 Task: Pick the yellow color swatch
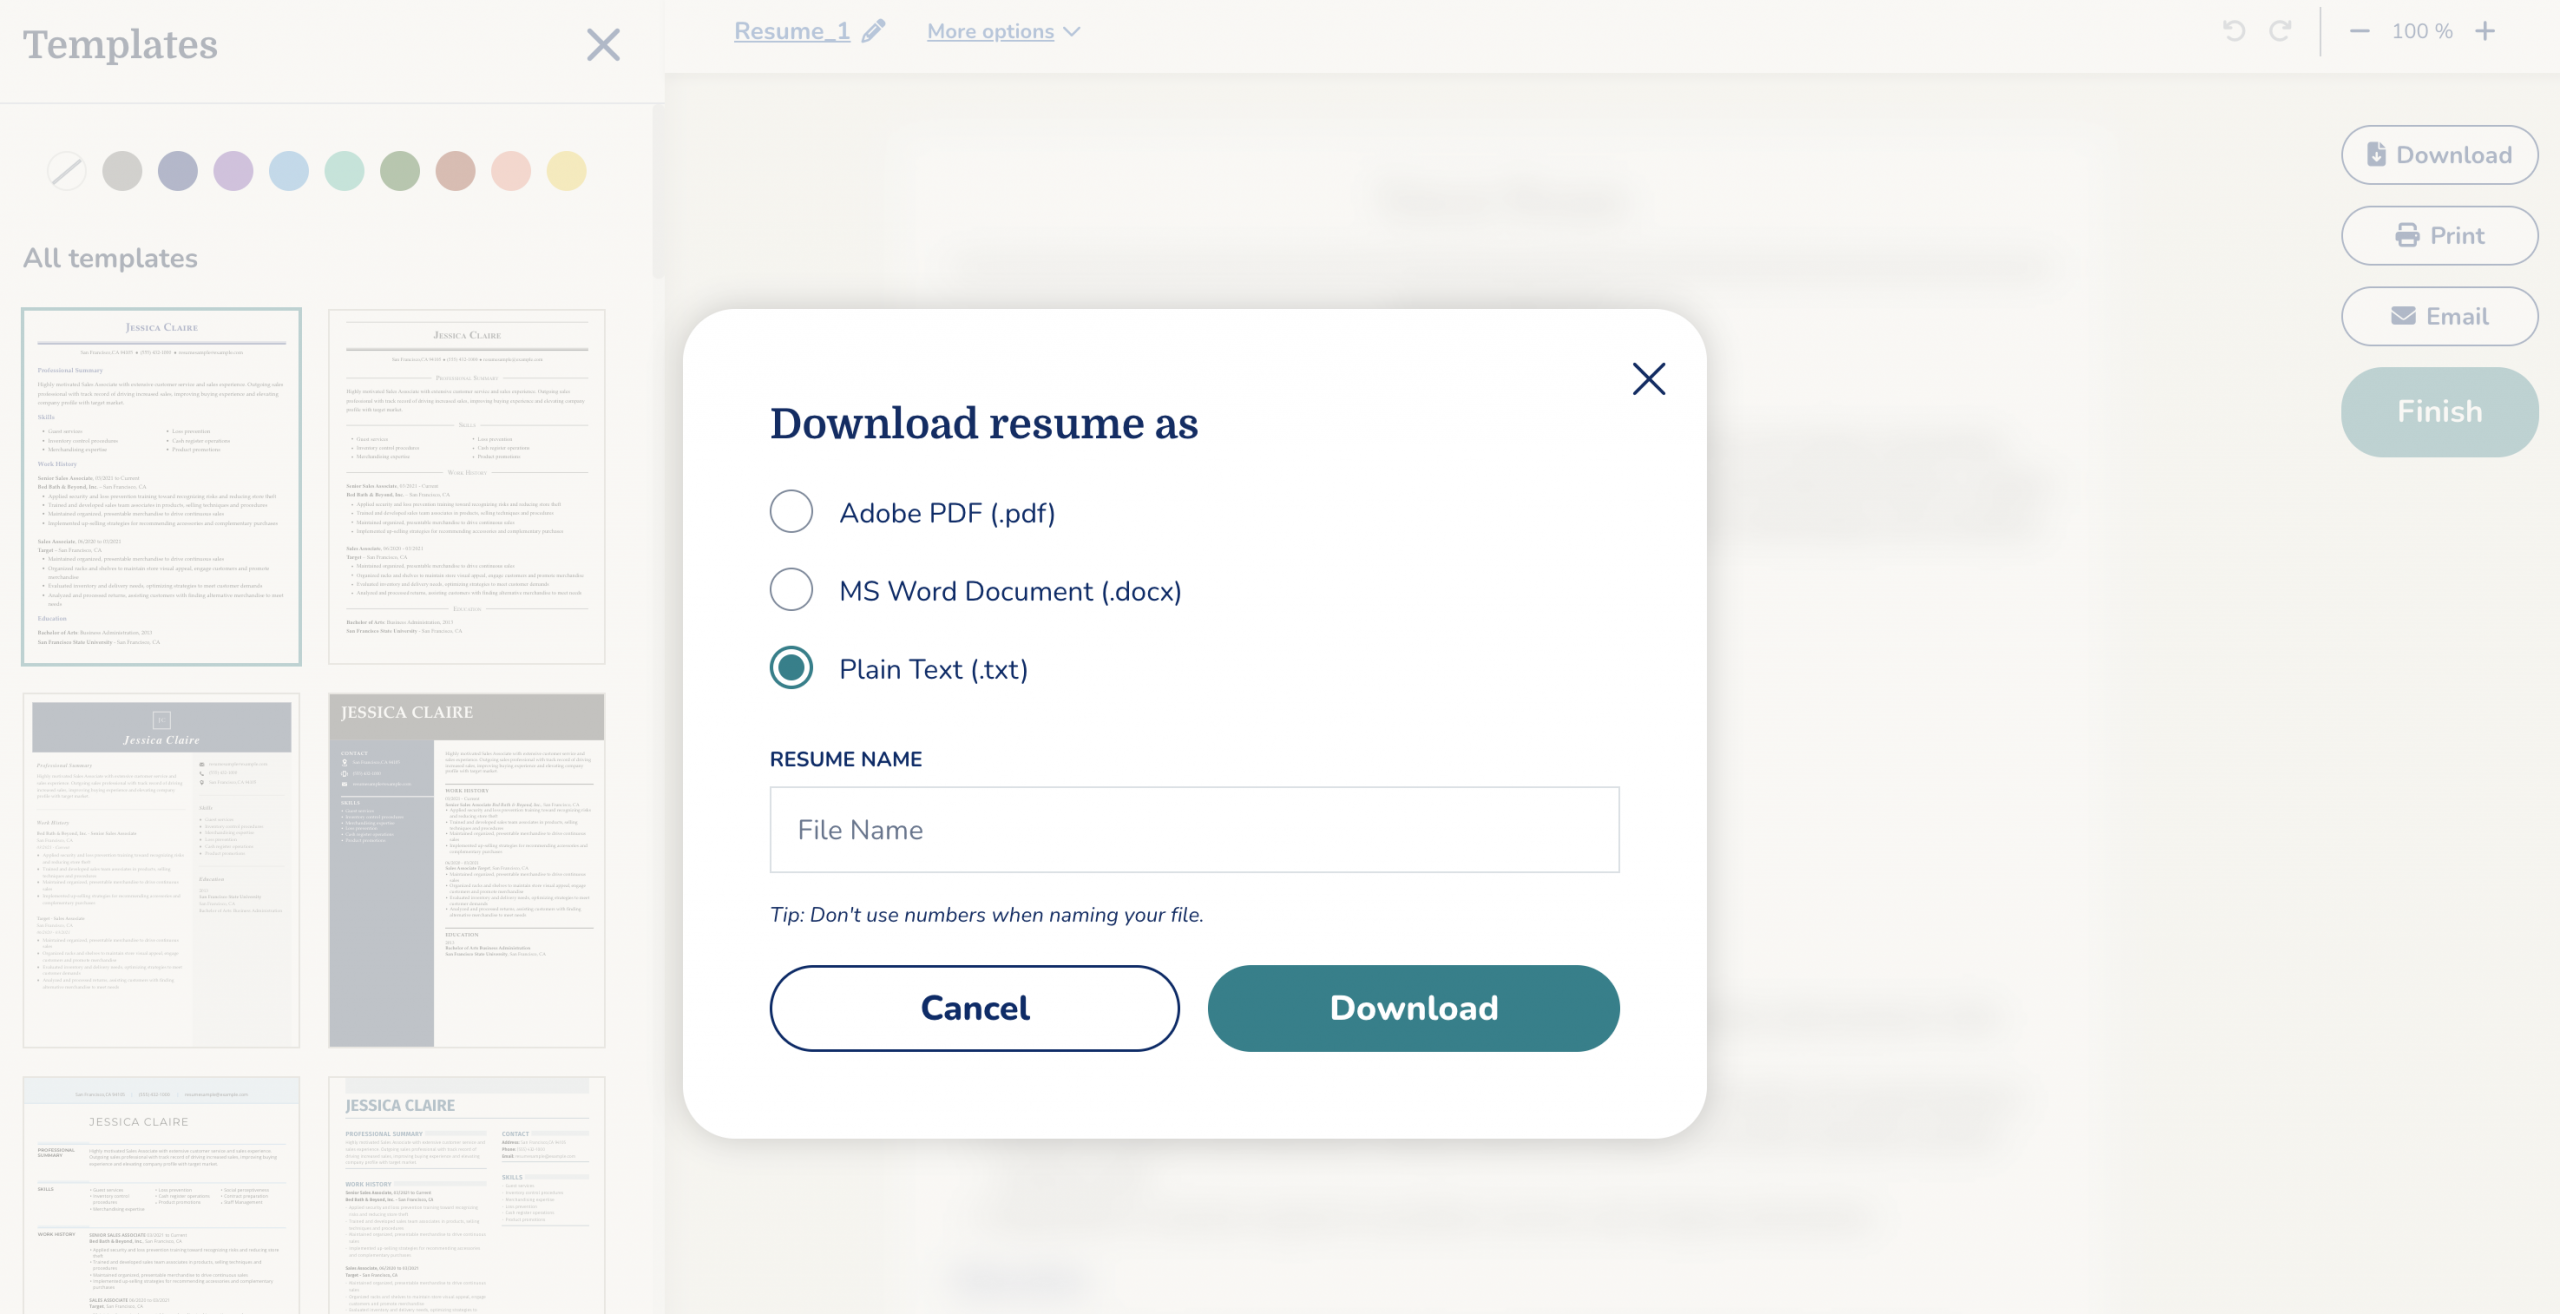pos(566,171)
